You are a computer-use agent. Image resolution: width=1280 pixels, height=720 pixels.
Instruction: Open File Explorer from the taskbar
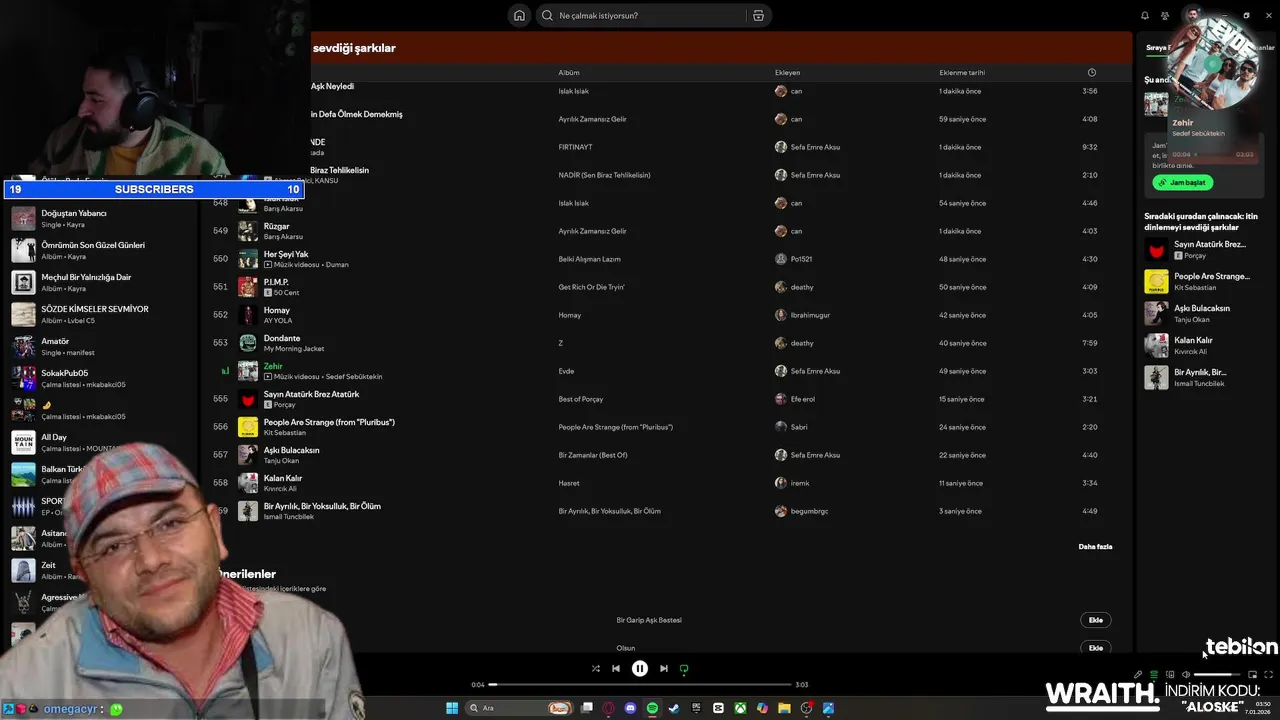click(784, 708)
